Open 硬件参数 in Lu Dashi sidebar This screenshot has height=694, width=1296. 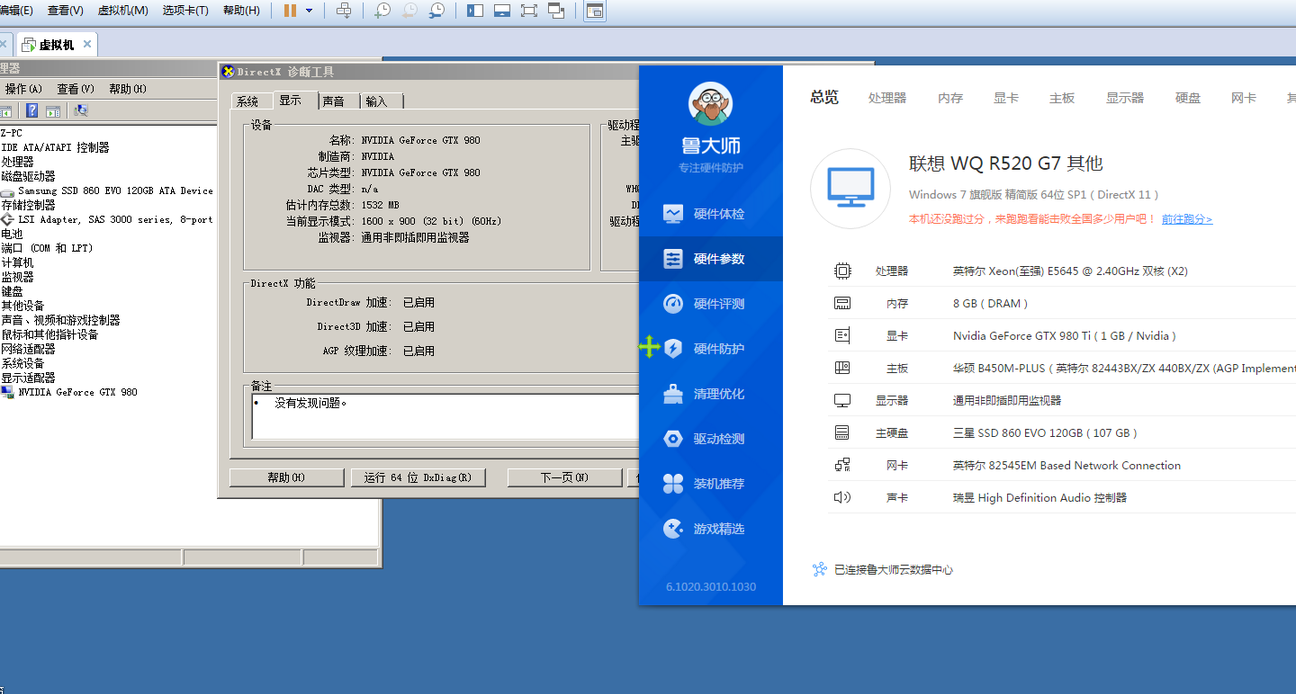pyautogui.click(x=711, y=259)
